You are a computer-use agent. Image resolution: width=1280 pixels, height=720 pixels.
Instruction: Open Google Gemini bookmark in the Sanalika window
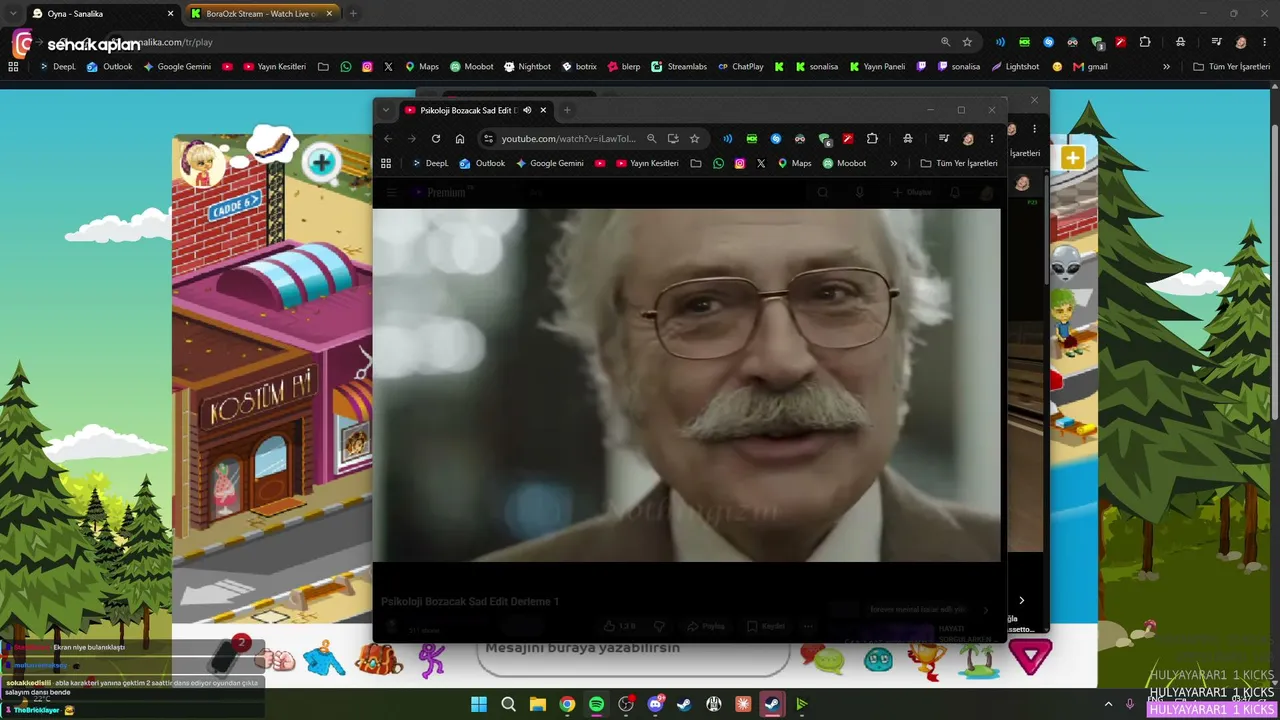(177, 67)
